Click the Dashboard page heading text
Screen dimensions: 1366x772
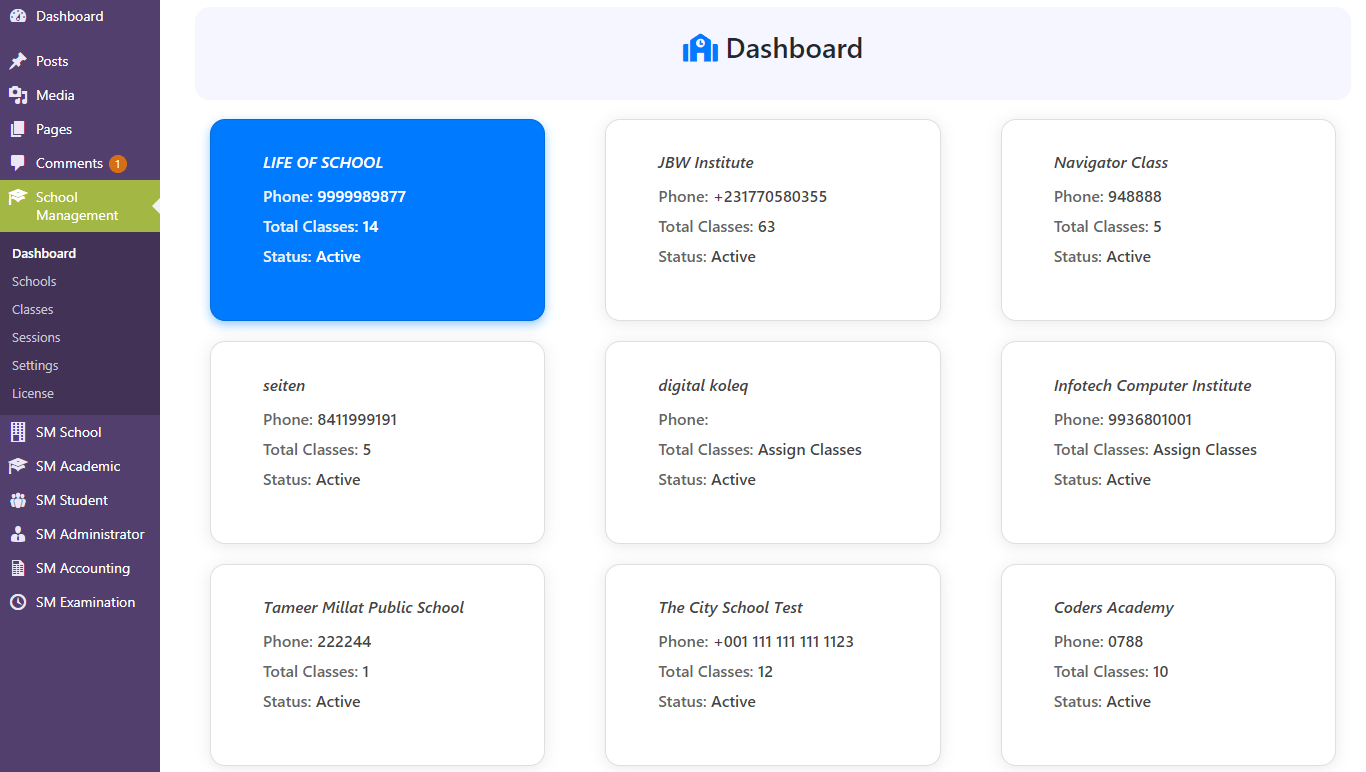point(794,48)
